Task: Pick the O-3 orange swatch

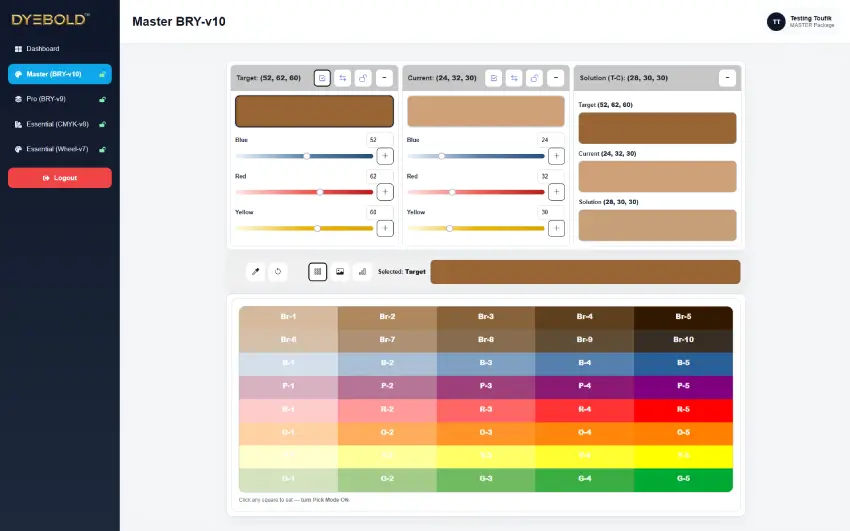Action: [x=486, y=432]
